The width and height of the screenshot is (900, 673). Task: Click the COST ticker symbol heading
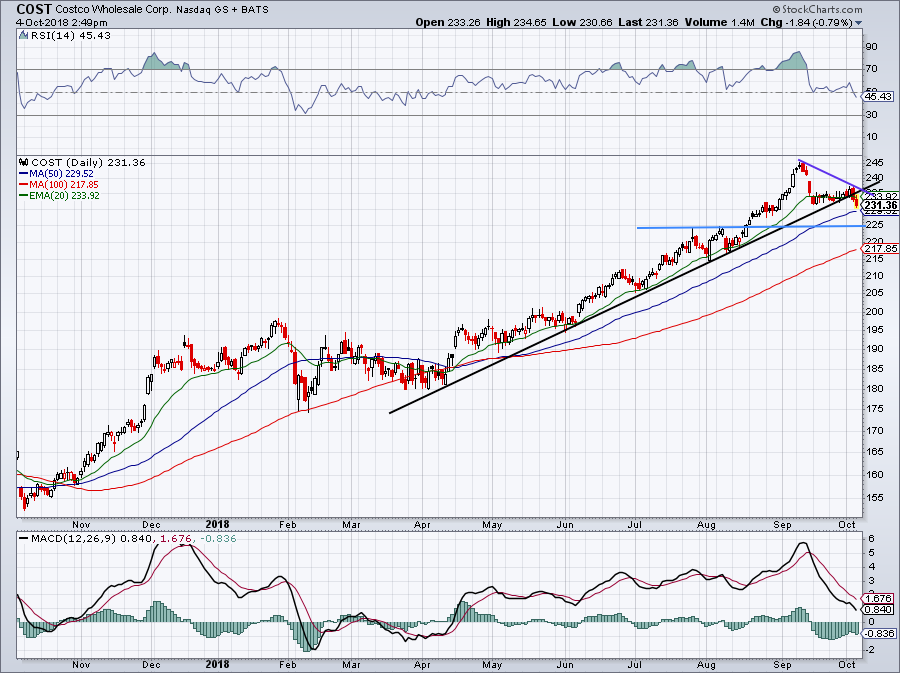(34, 9)
